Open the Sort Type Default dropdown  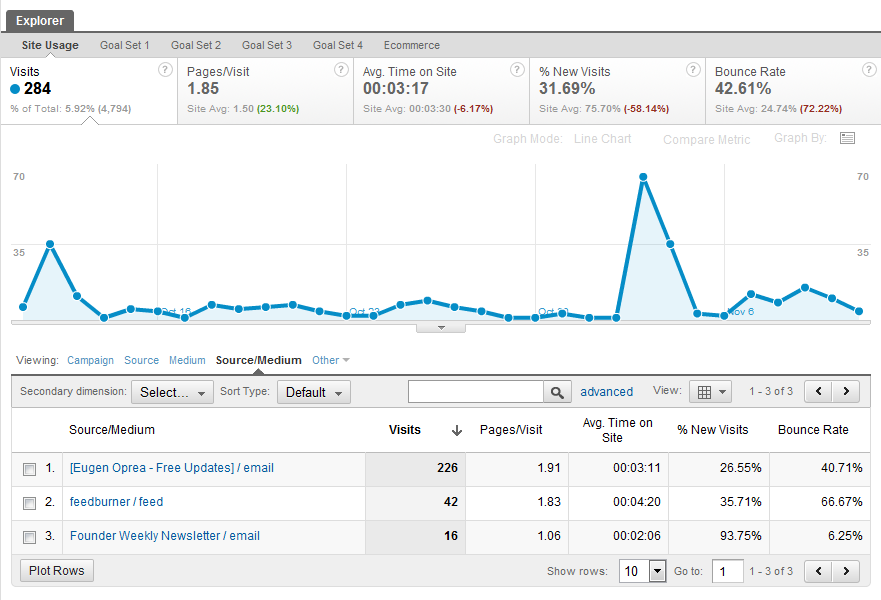point(311,392)
